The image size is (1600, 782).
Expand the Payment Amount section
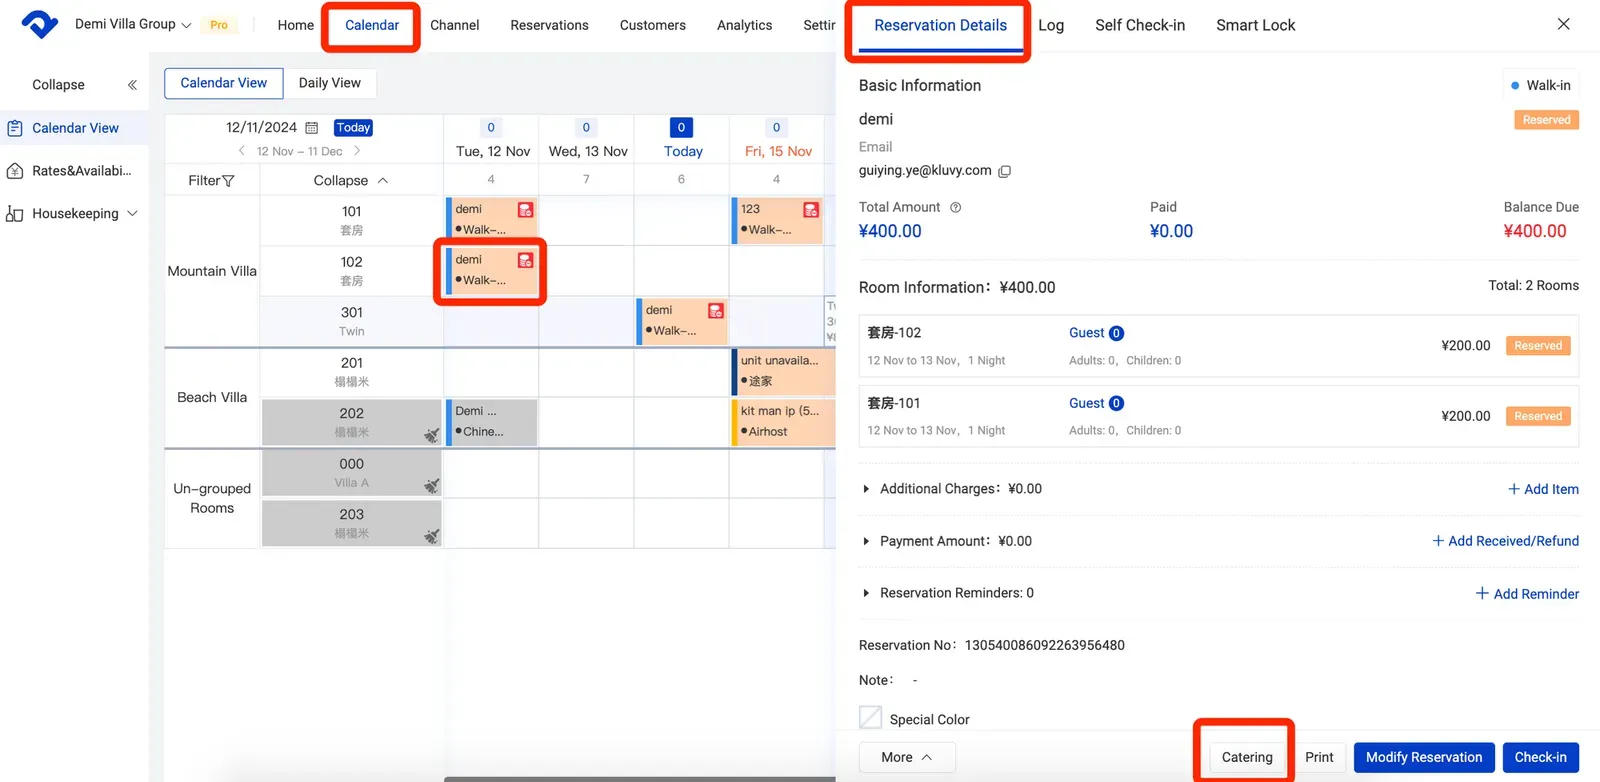866,541
